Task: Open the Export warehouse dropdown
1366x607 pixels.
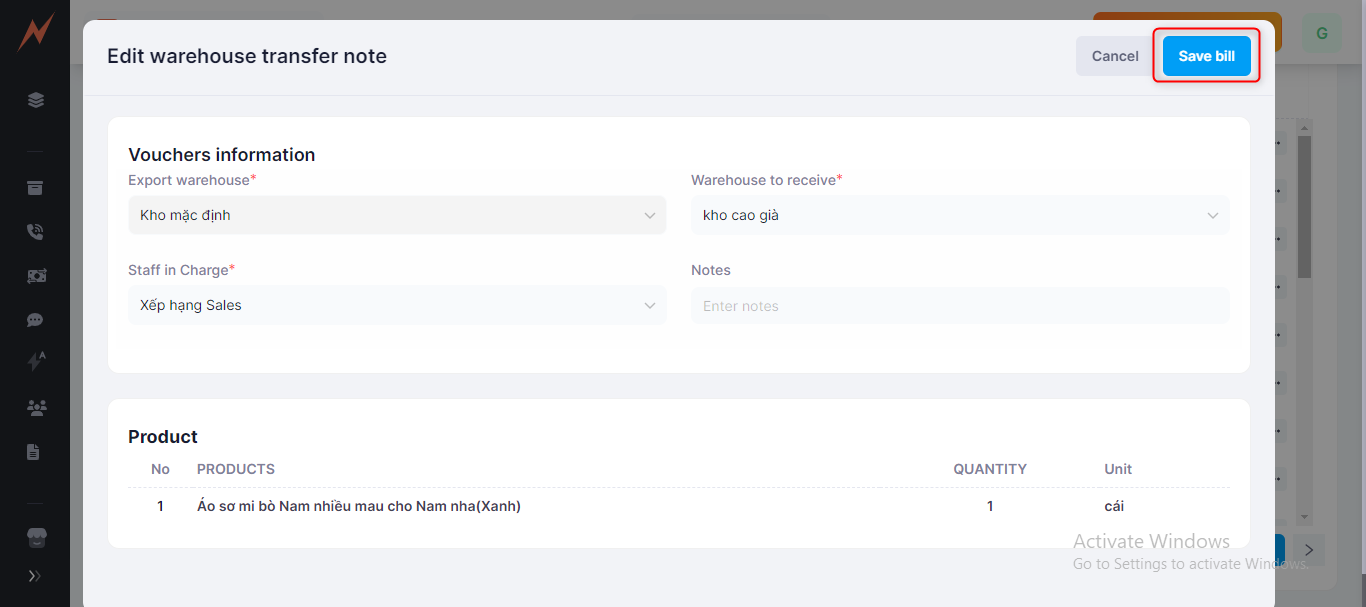Action: coord(396,215)
